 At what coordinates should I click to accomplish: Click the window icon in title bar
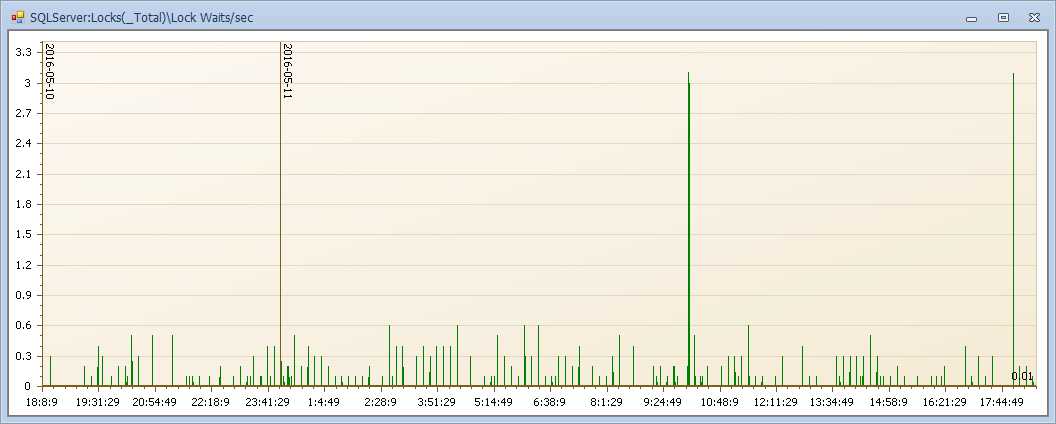pyautogui.click(x=18, y=17)
